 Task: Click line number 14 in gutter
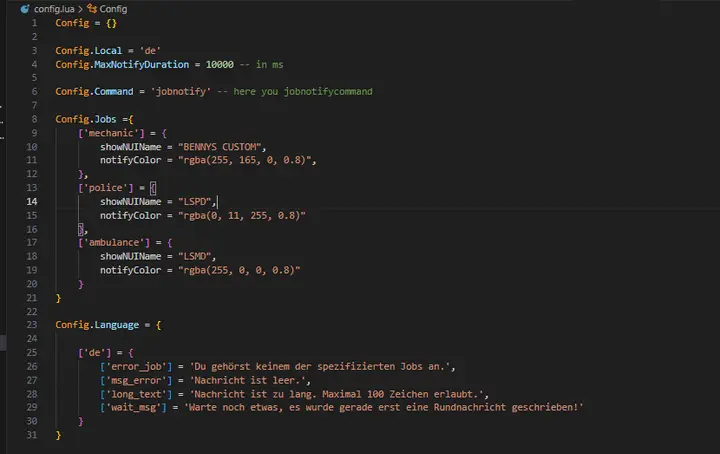(x=32, y=202)
